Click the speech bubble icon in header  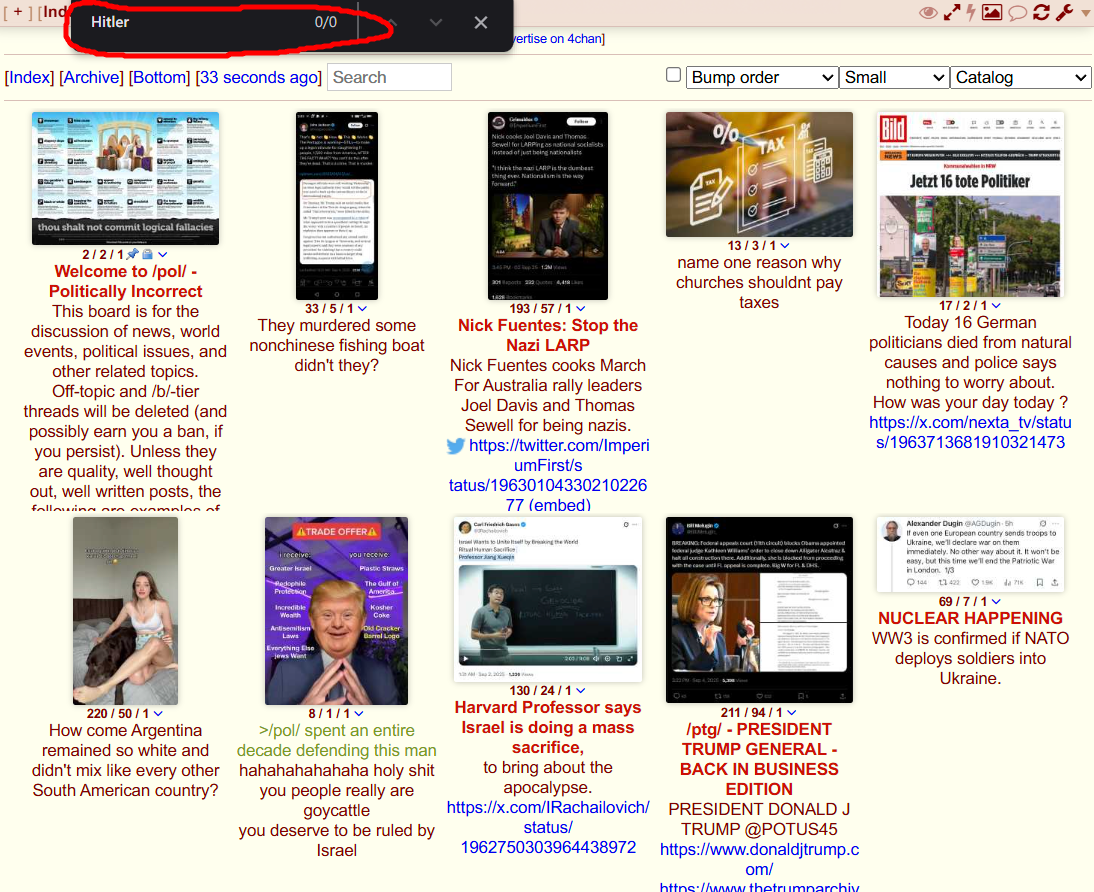1017,13
